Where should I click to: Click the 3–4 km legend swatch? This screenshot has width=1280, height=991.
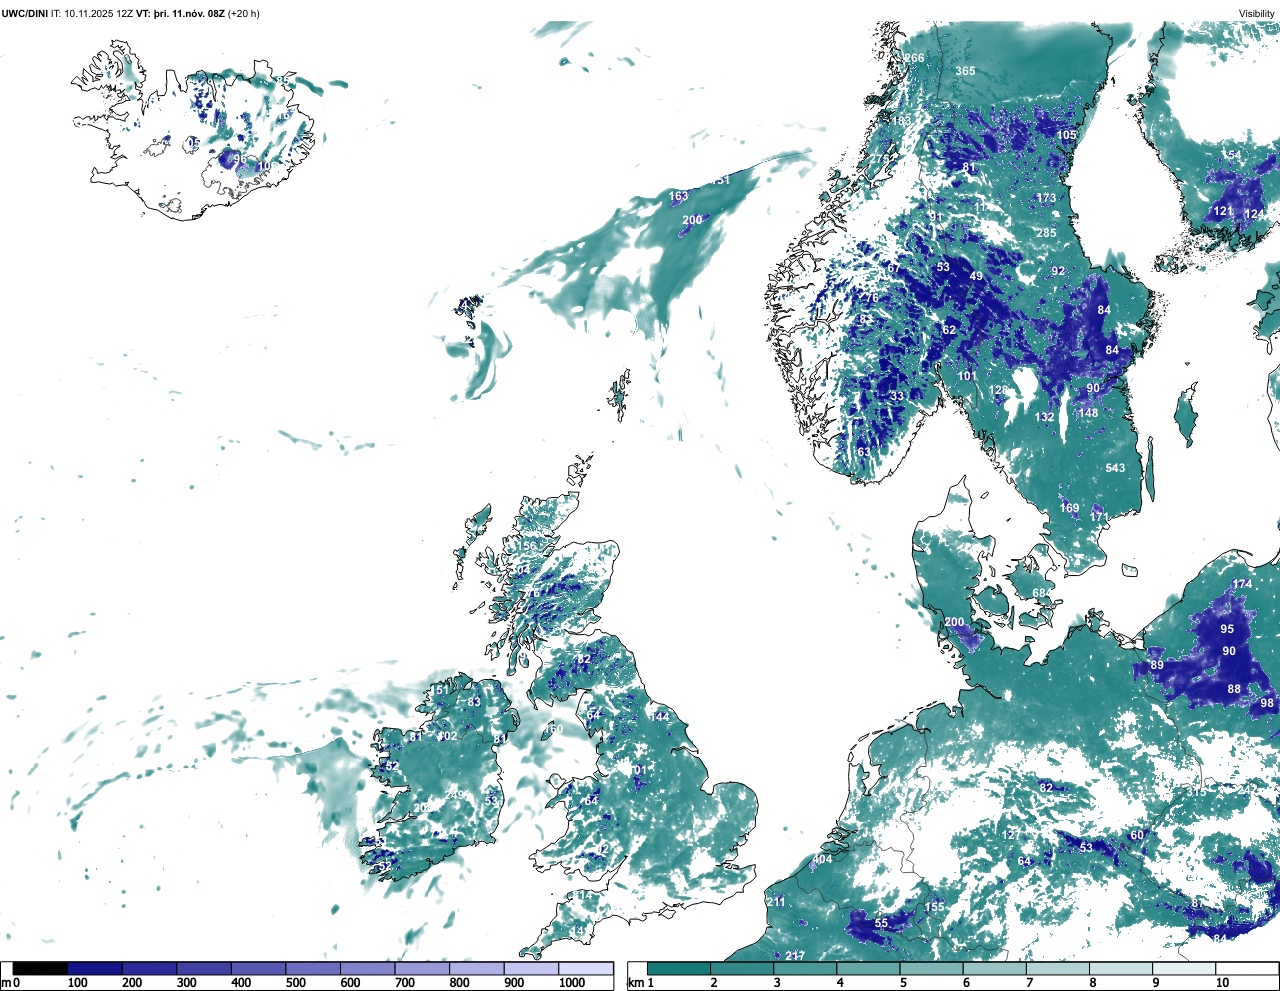[x=805, y=968]
